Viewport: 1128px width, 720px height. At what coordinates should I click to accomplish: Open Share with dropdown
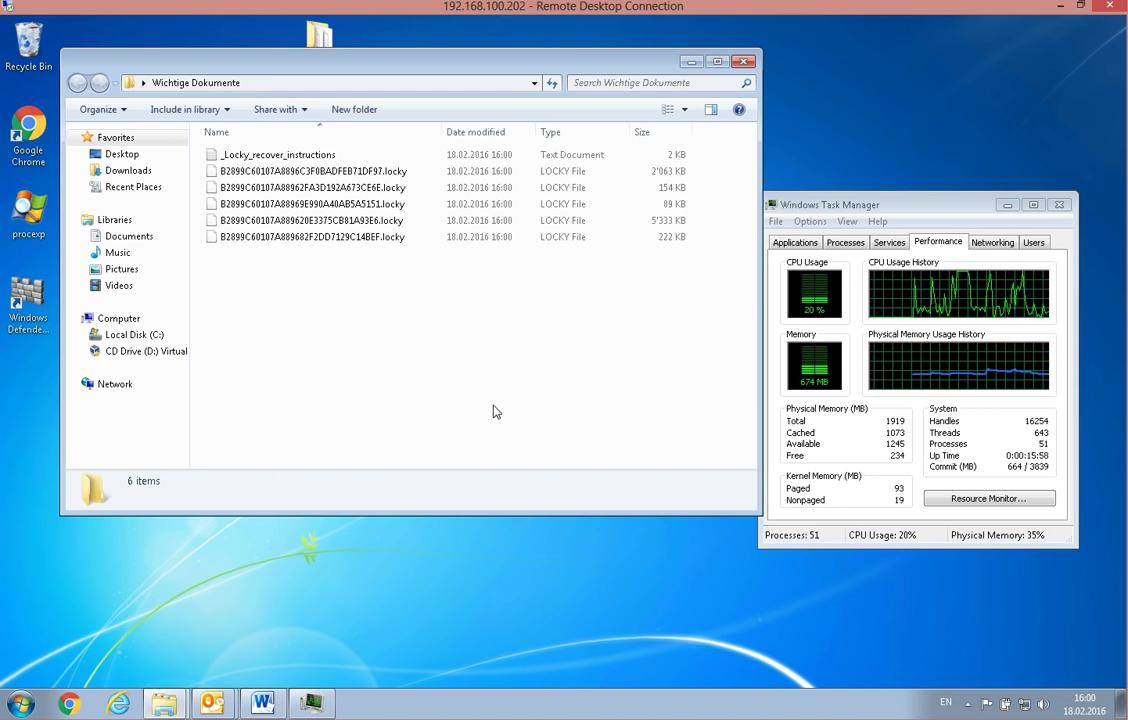[x=281, y=109]
